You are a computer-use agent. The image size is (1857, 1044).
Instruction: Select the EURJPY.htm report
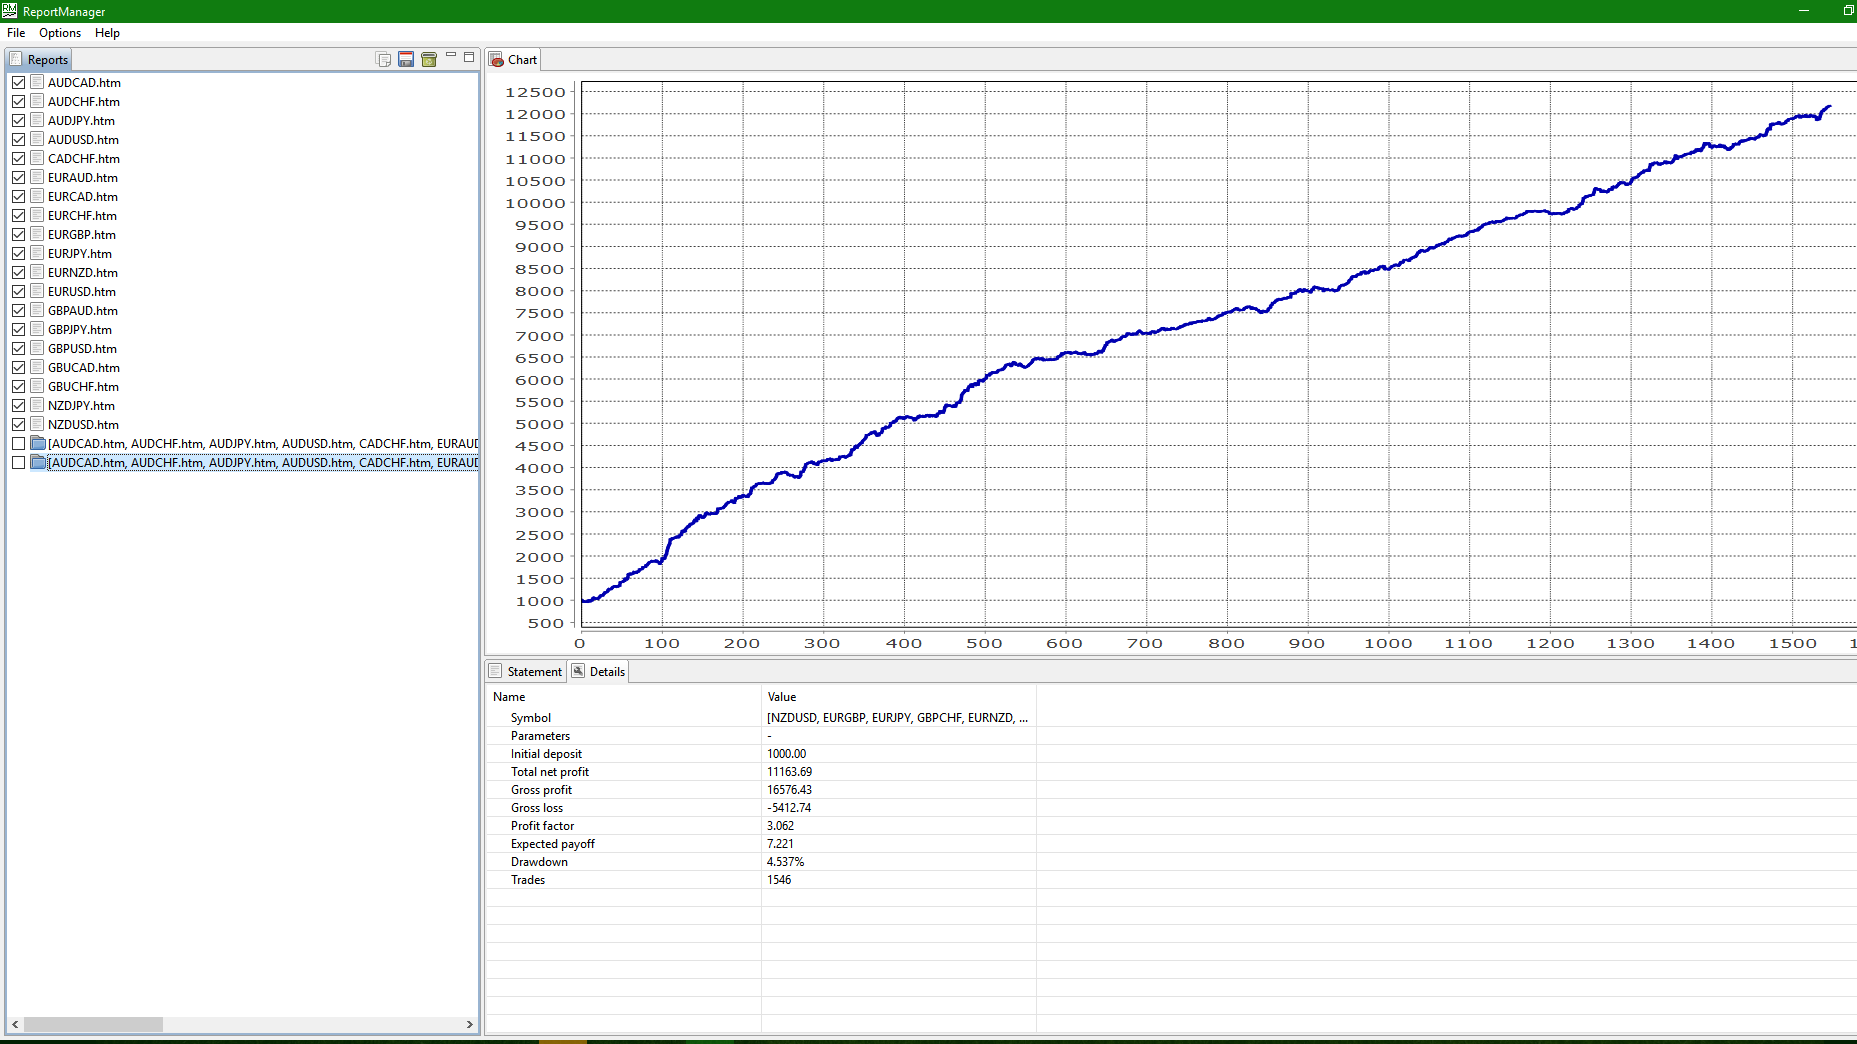(x=80, y=254)
